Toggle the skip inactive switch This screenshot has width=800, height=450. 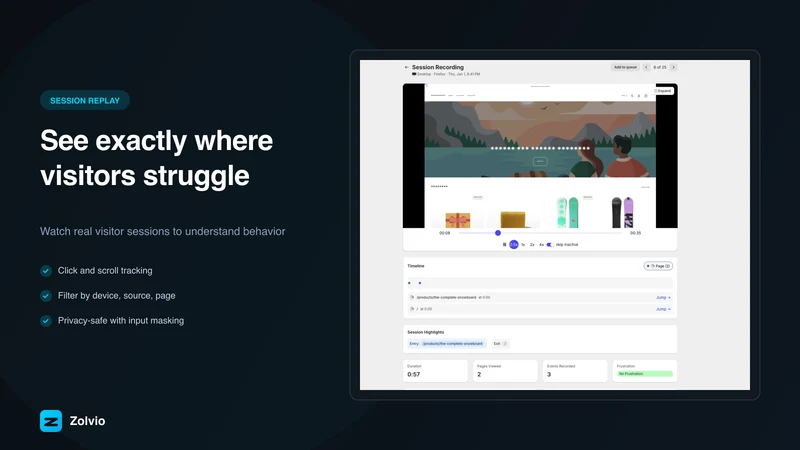549,245
